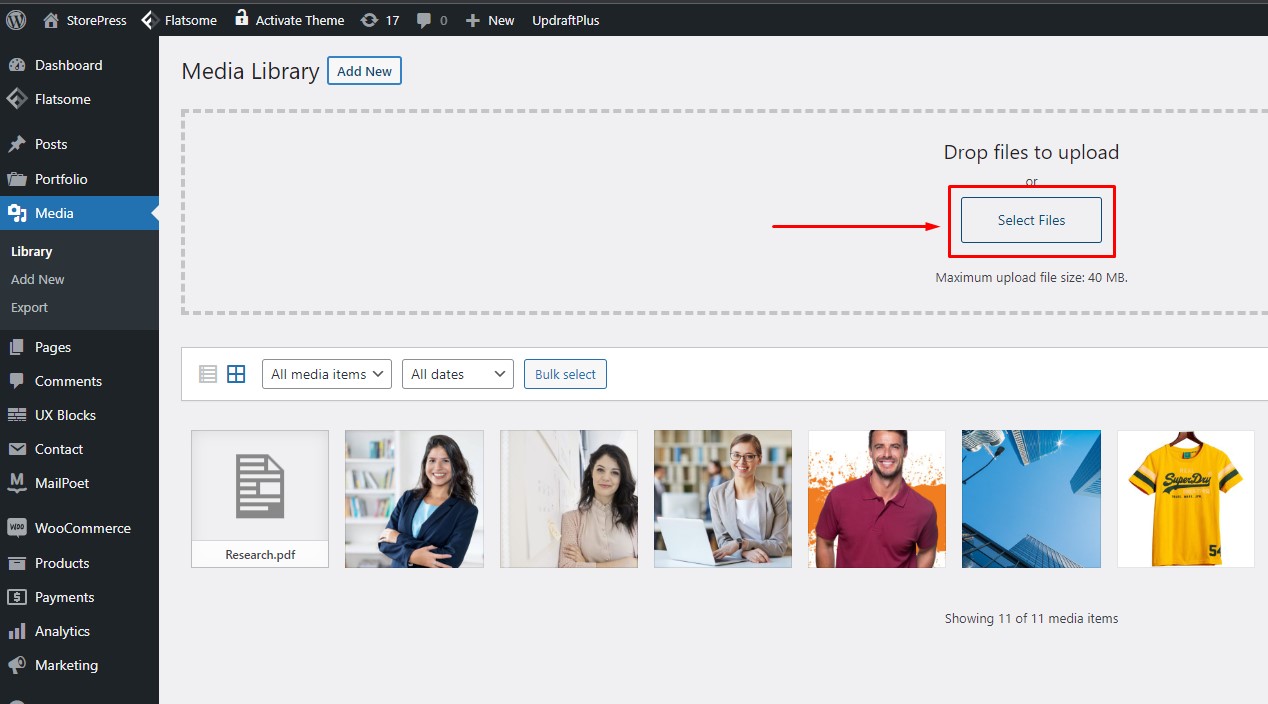Click the Activate Theme link text
Screen dimensions: 1268x704
300,20
